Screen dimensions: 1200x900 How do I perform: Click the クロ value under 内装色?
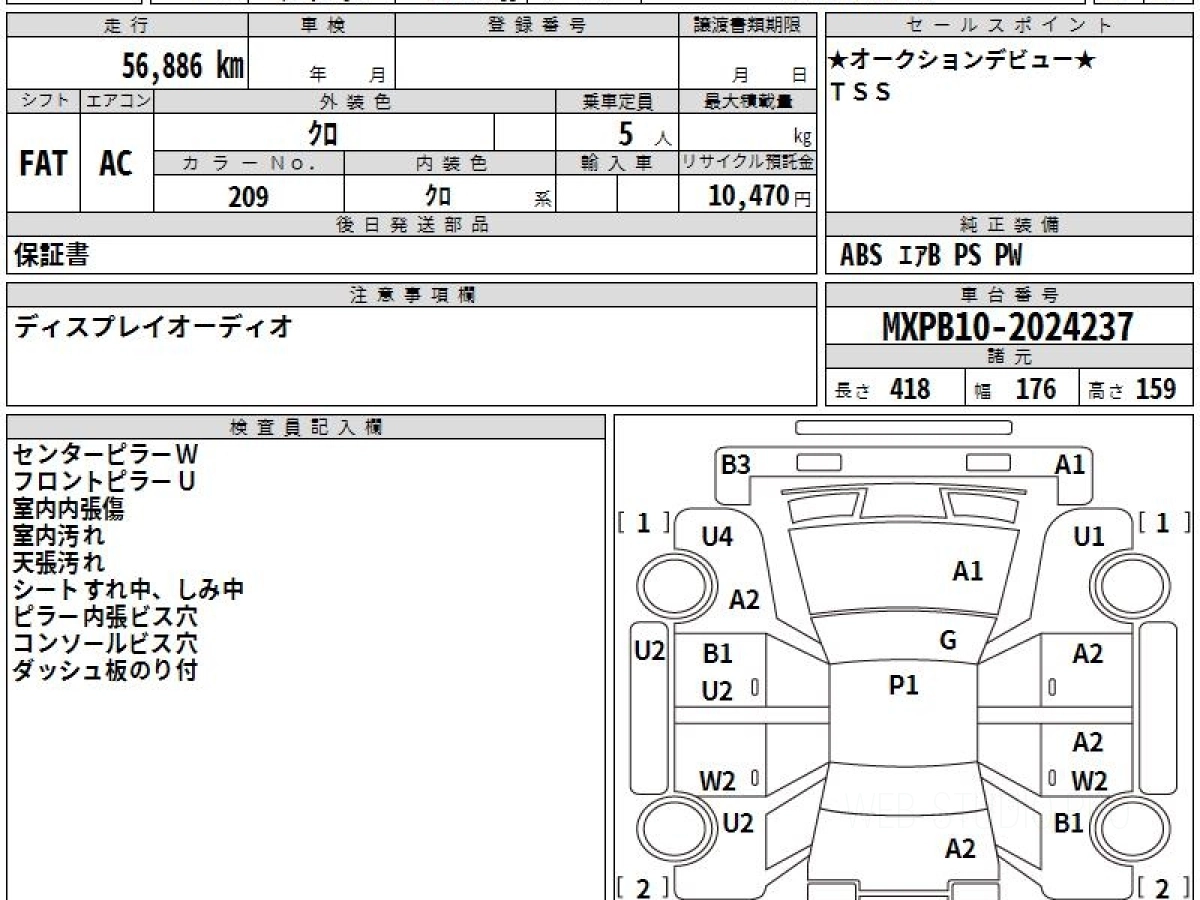(438, 195)
